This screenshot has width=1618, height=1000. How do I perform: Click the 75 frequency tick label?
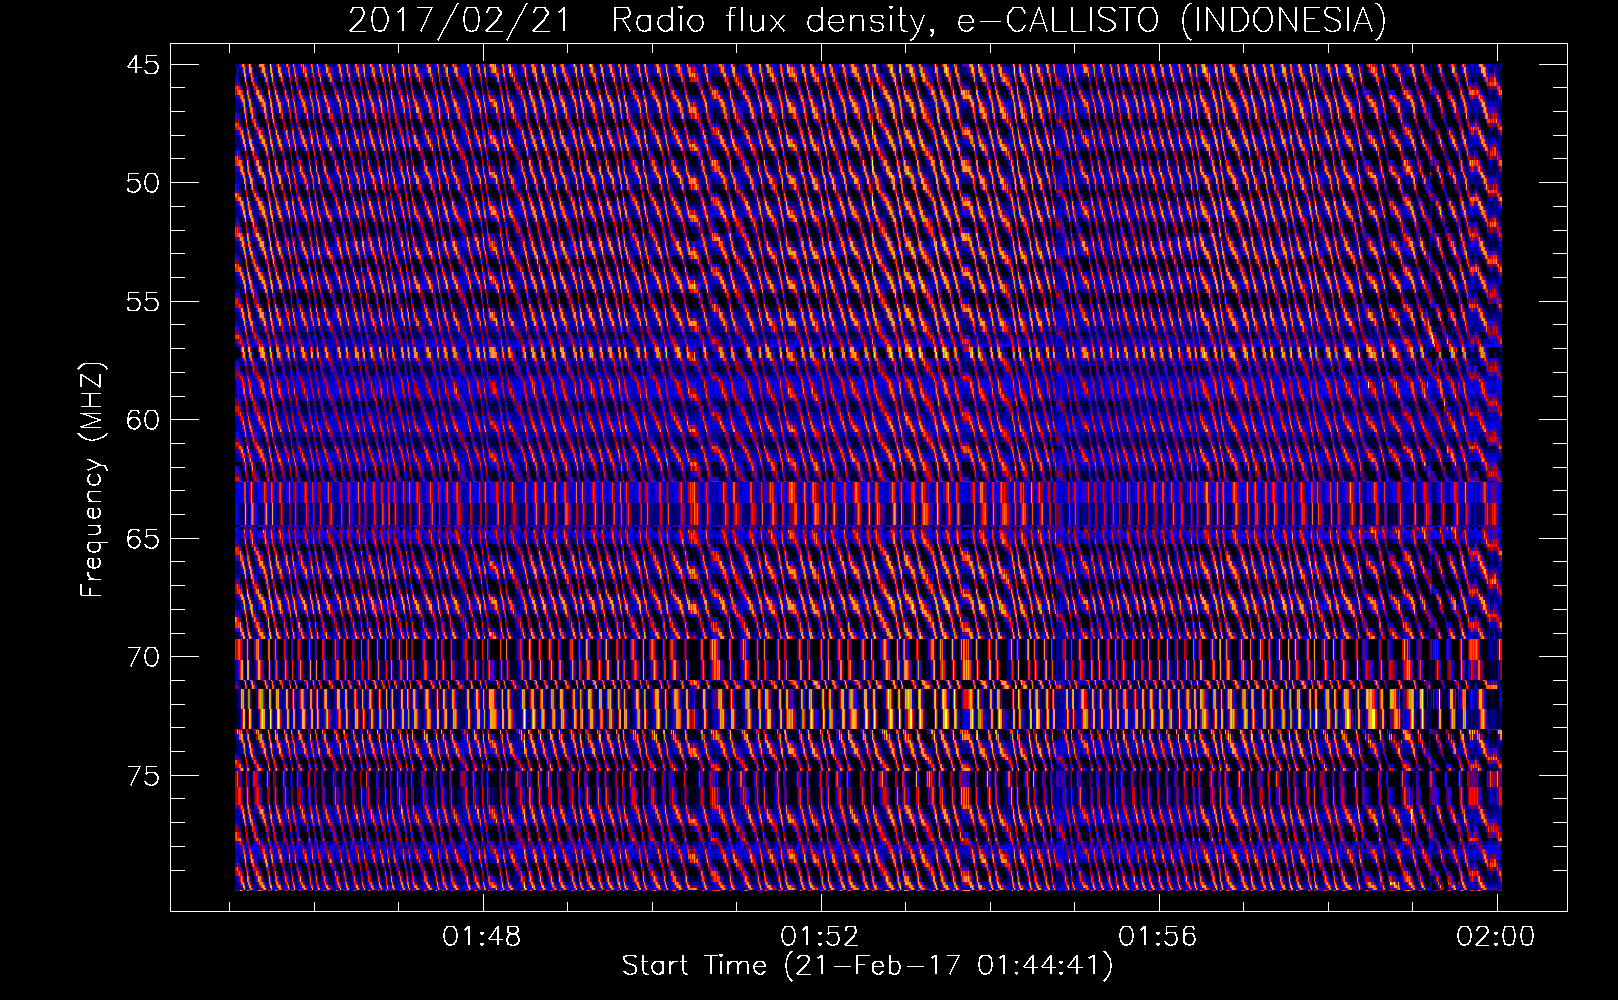click(143, 775)
